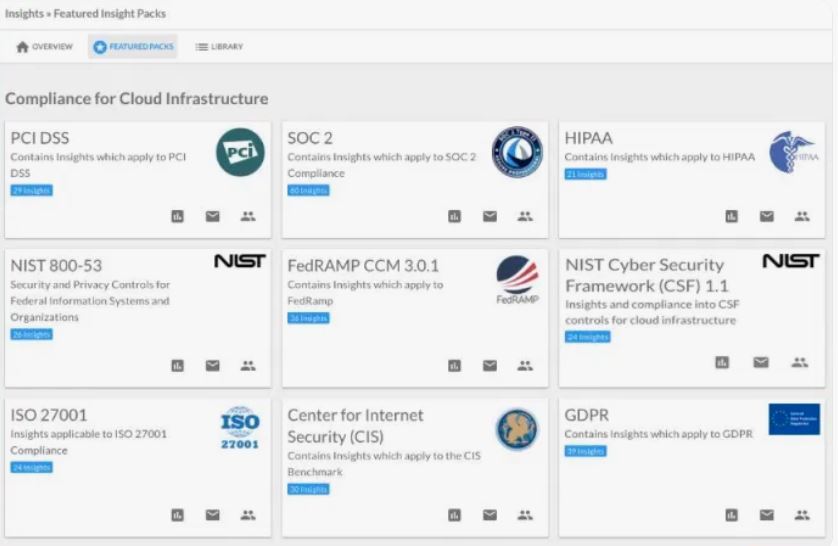Click the people icon on FedRAMP CCM card
The width and height of the screenshot is (838, 546).
[x=525, y=365]
